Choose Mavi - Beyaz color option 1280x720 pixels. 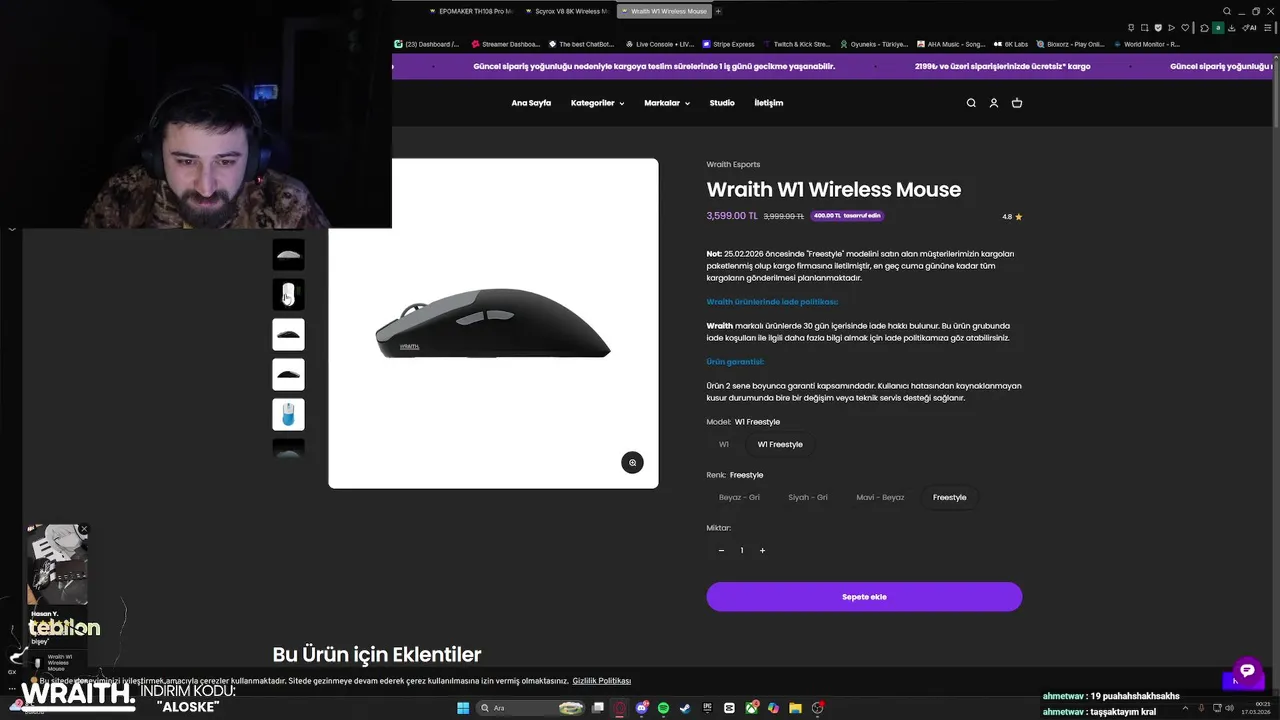(x=880, y=497)
